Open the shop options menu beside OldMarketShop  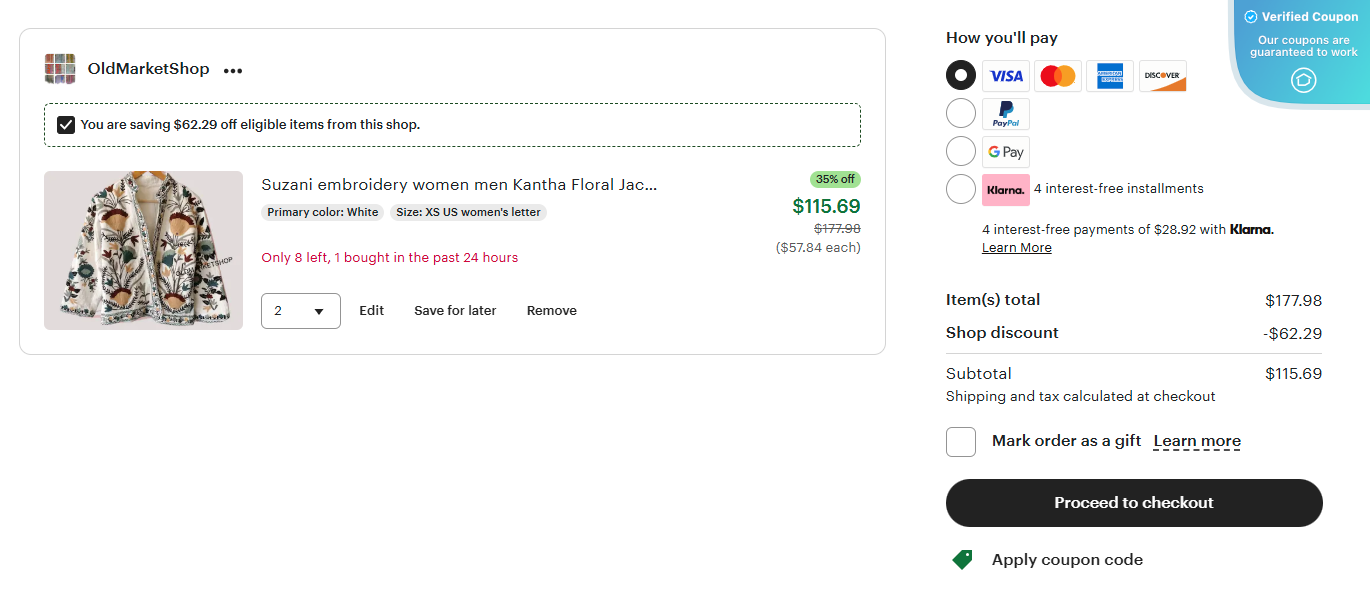click(233, 70)
